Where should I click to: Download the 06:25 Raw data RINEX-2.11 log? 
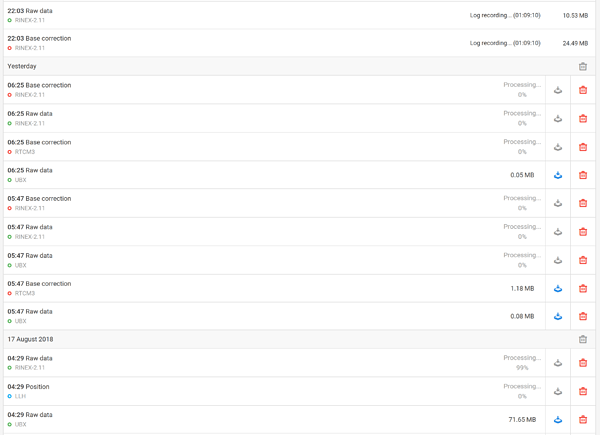click(x=558, y=119)
